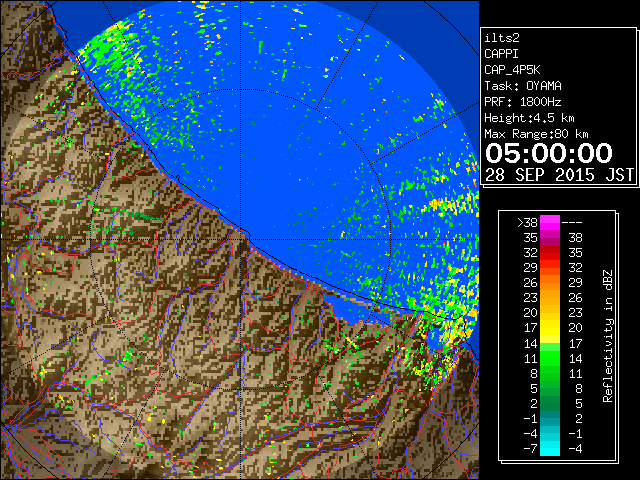Select the "Task: OYAMA" line
640x480 pixels.
[x=523, y=86]
